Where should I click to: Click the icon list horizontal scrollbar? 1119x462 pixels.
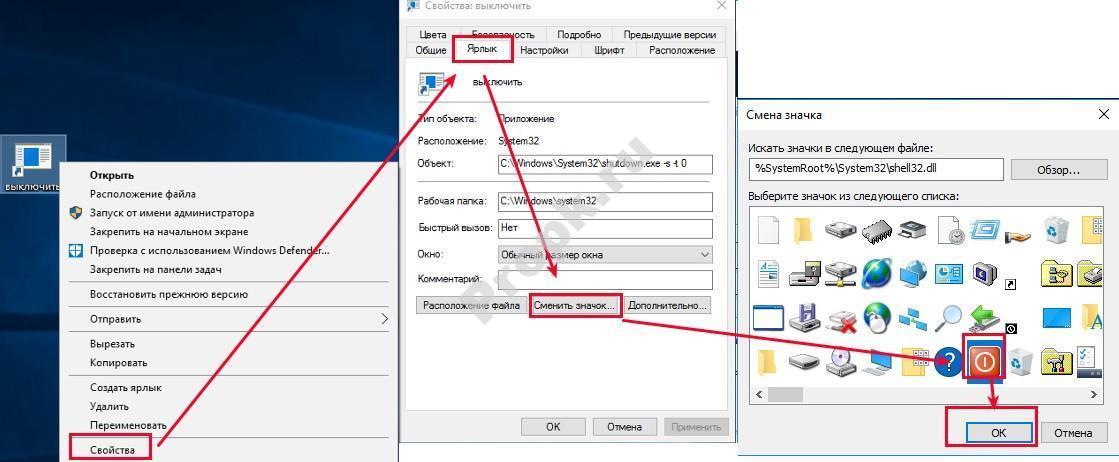pyautogui.click(x=900, y=395)
